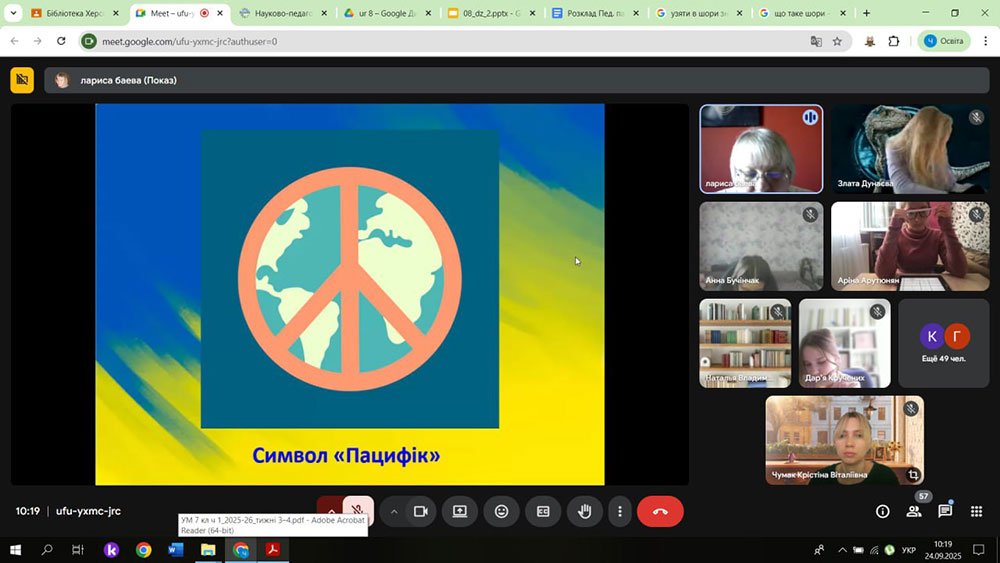
Task: Reload the Meet page
Action: (61, 41)
